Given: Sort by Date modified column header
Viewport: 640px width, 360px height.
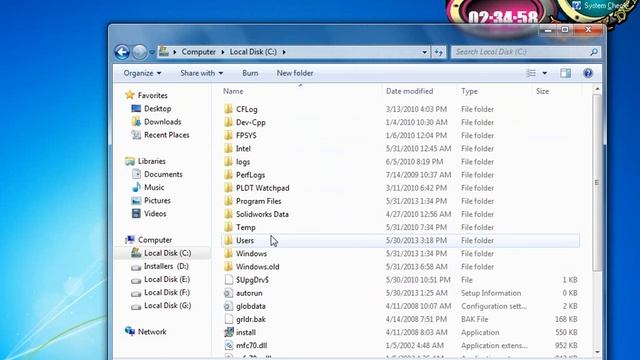Looking at the screenshot, I should (x=409, y=91).
